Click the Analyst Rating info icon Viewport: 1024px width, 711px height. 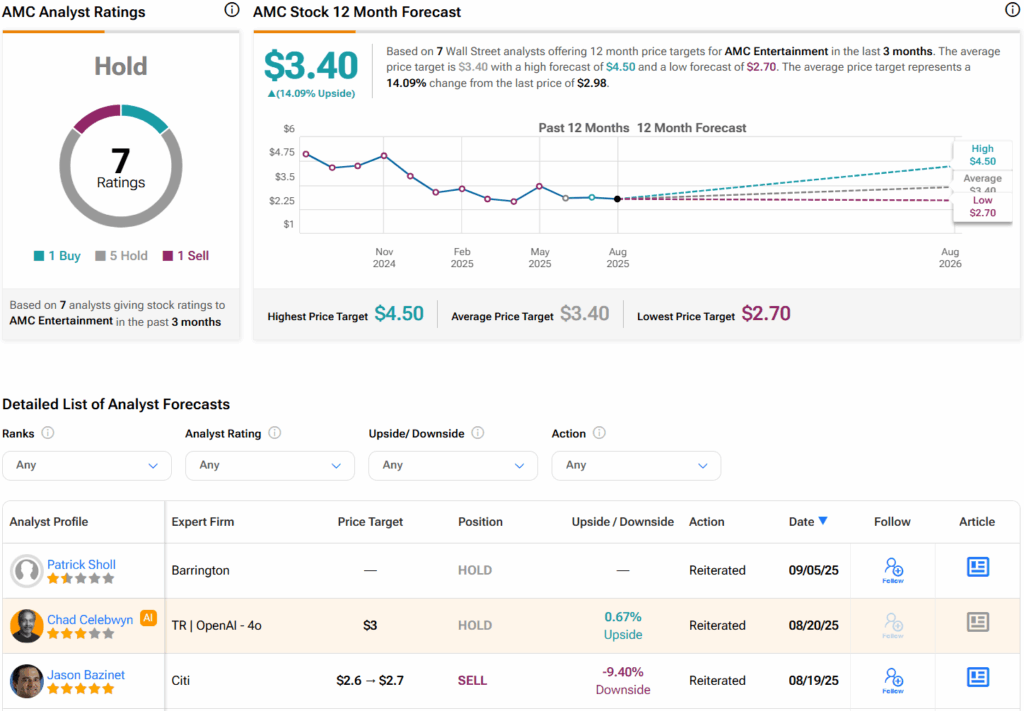coord(275,433)
